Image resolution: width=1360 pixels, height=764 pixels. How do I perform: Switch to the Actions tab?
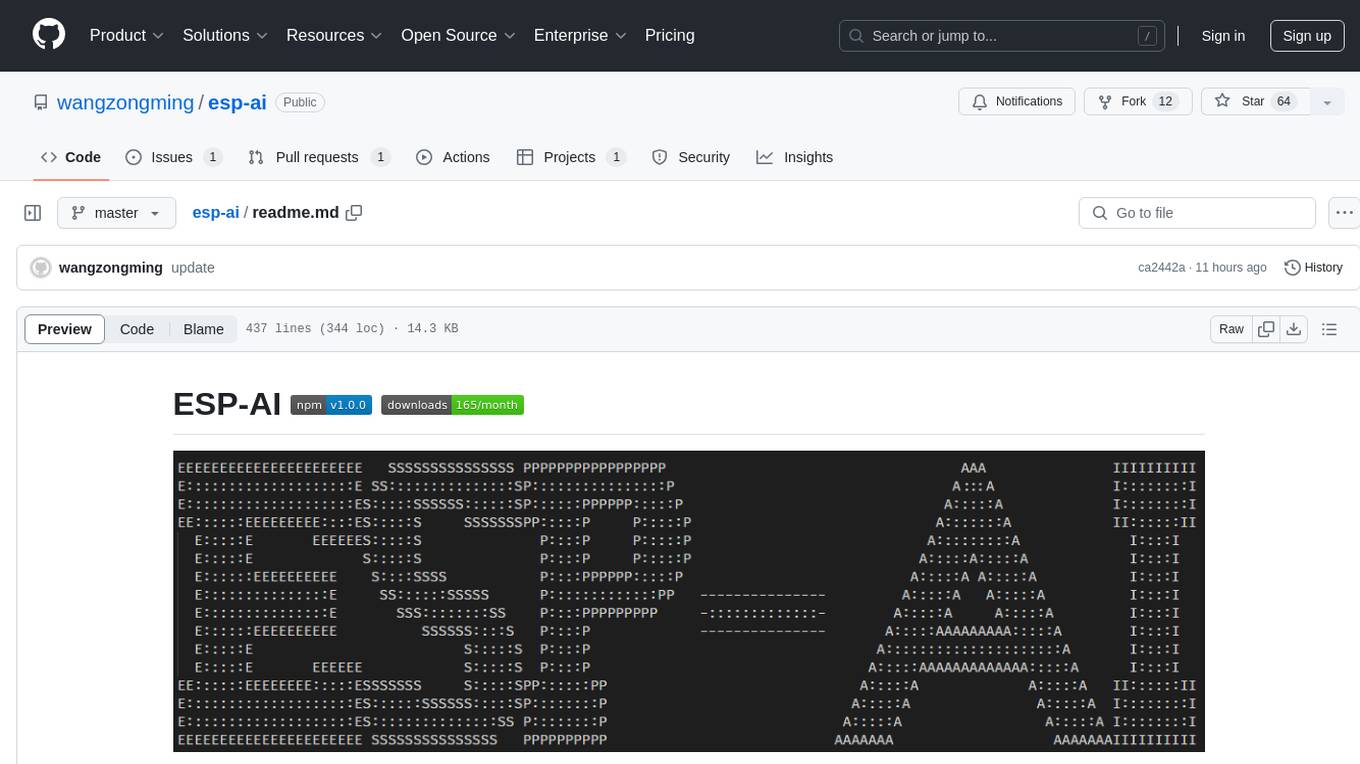click(453, 157)
